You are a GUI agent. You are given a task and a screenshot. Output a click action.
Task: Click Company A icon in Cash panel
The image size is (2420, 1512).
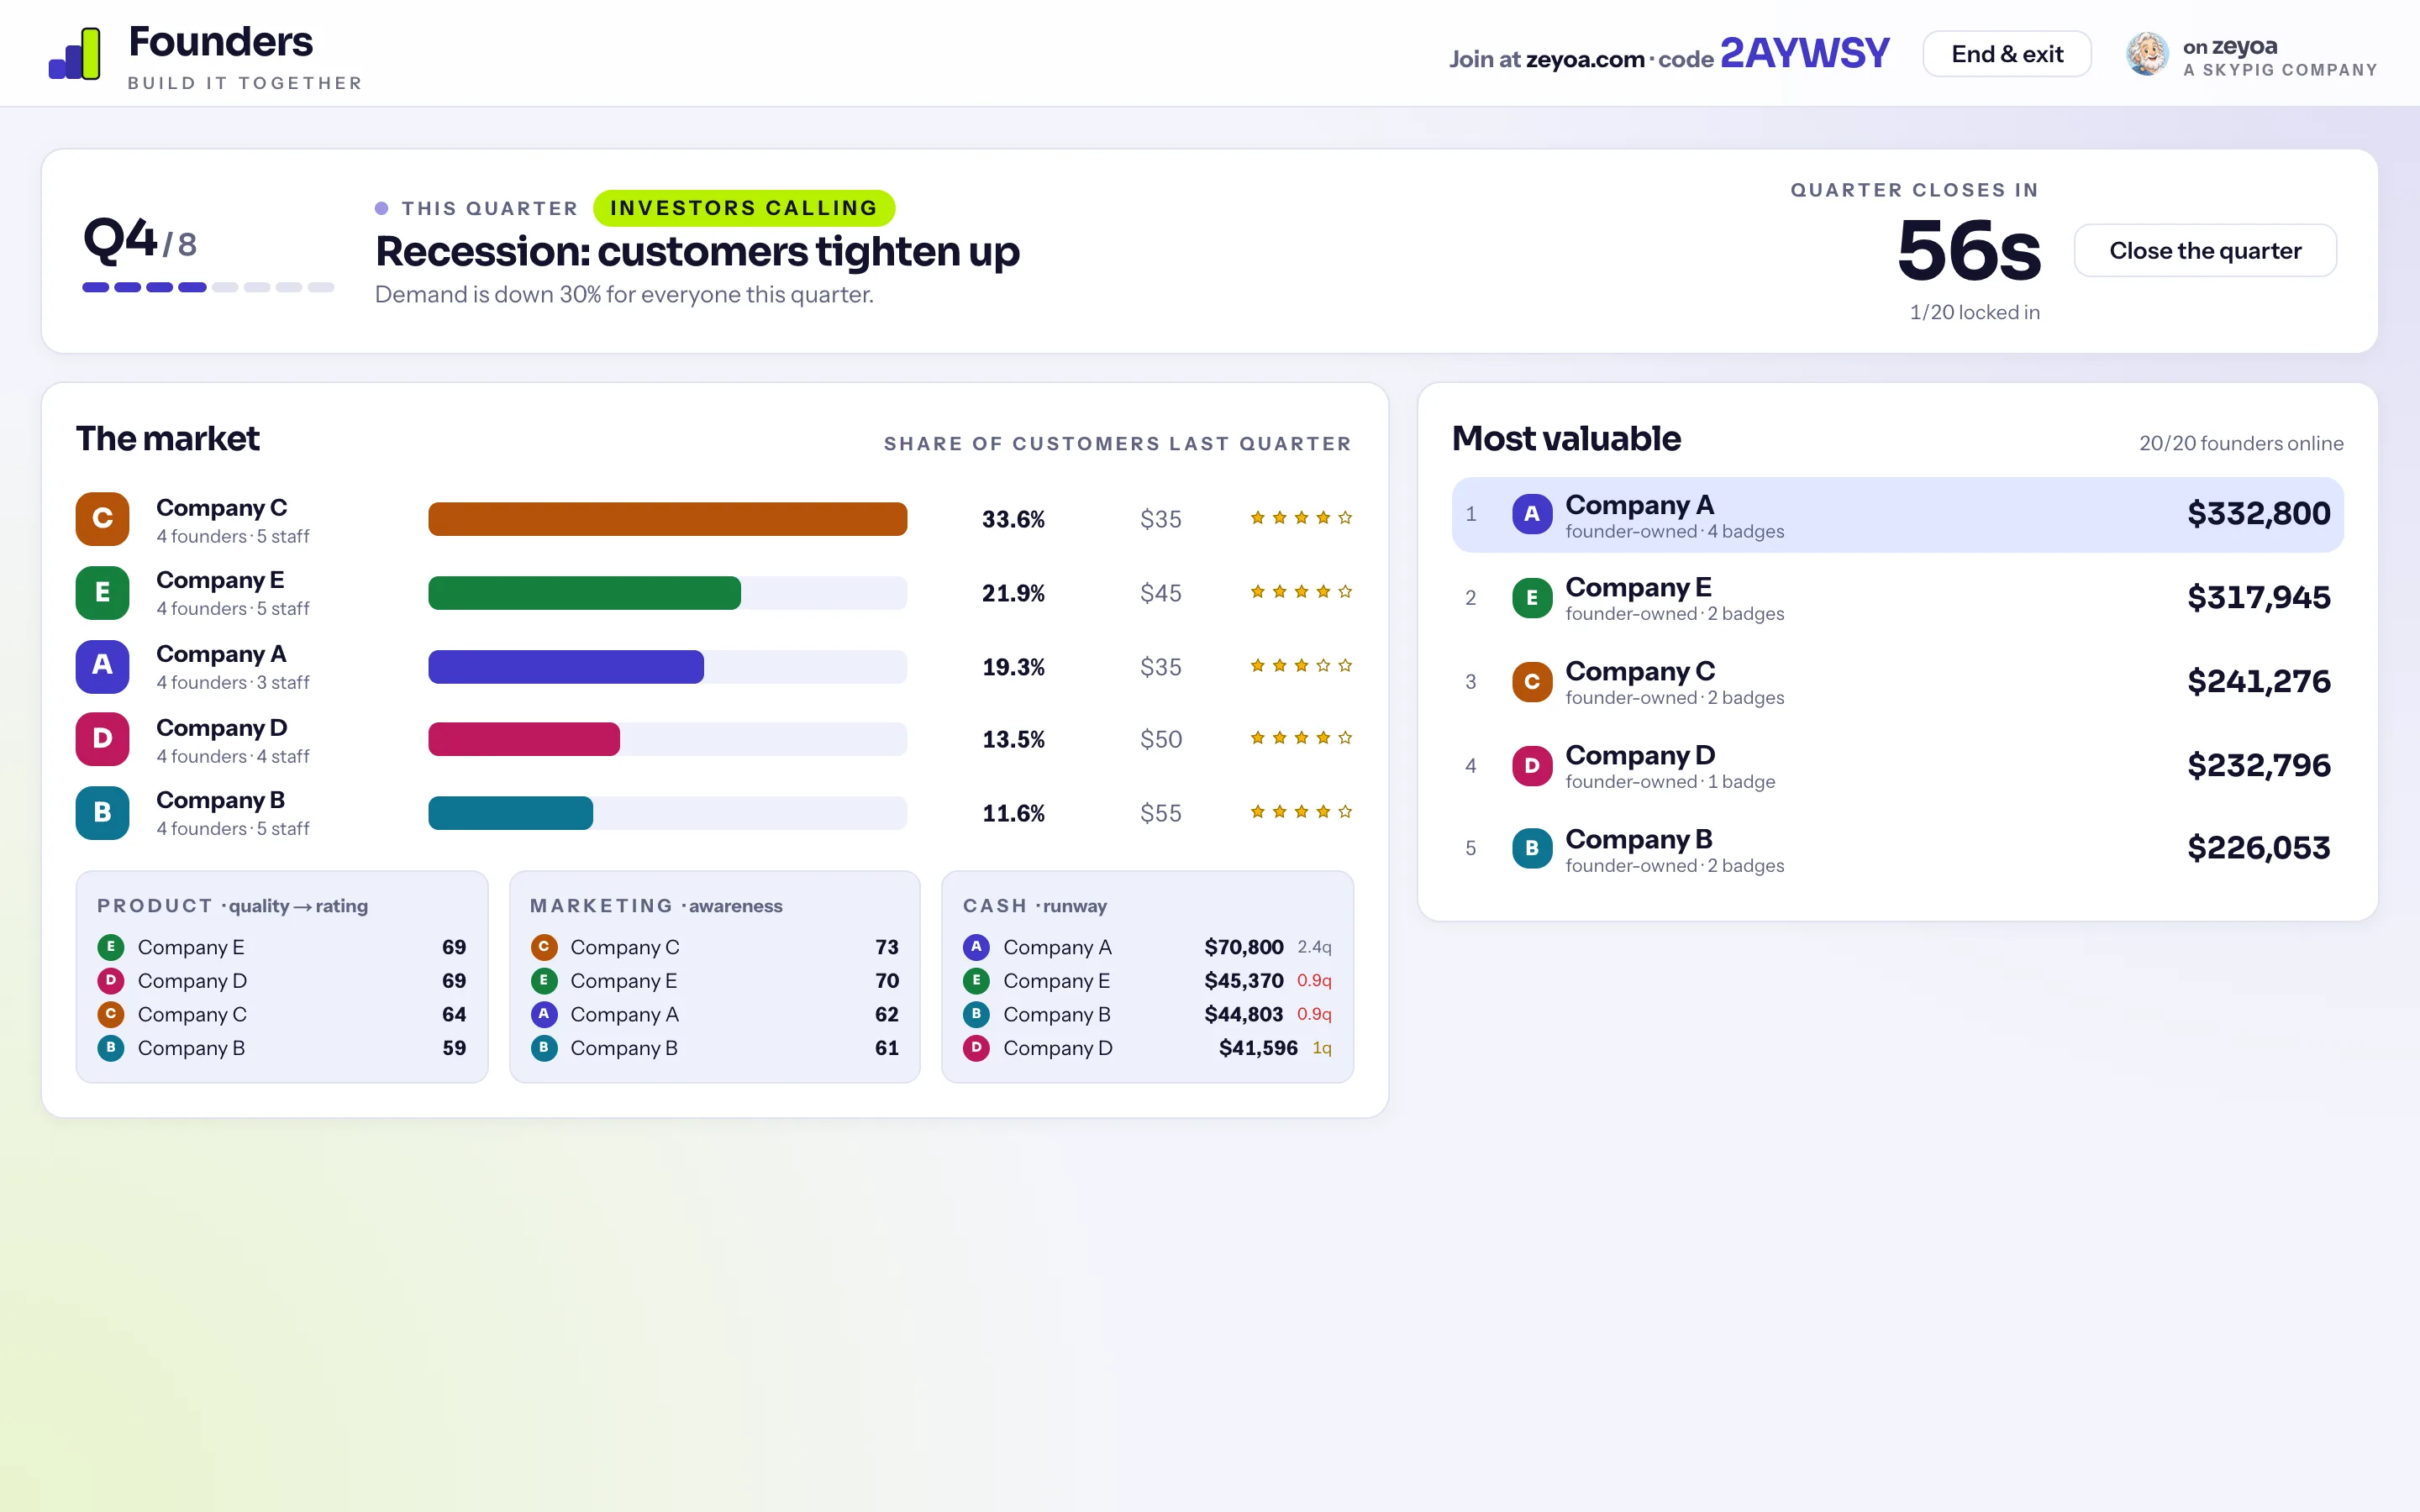(976, 946)
